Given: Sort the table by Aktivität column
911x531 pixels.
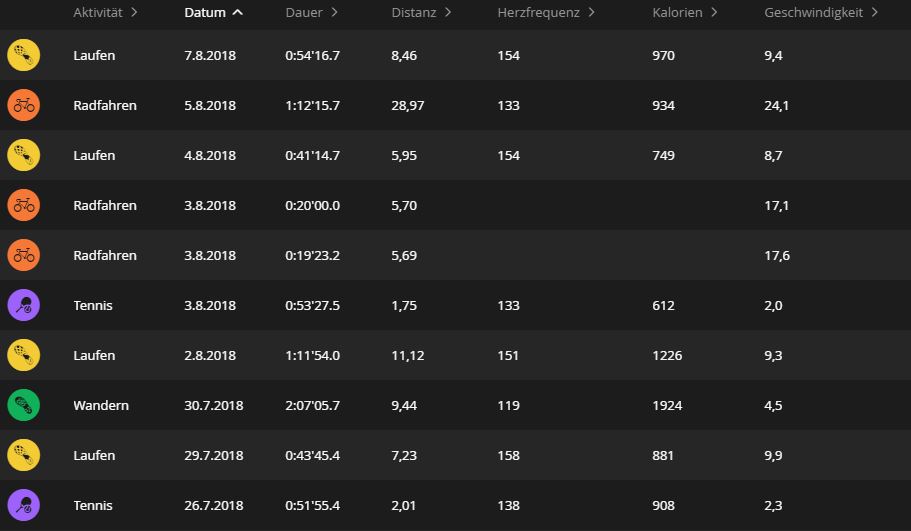Looking at the screenshot, I should 105,13.
